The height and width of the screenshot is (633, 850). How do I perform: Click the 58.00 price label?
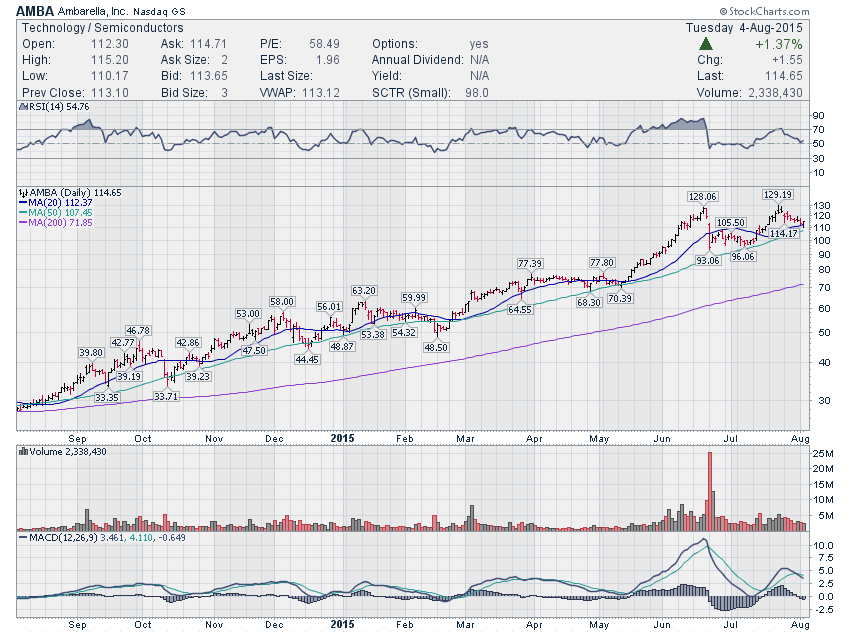tap(282, 302)
